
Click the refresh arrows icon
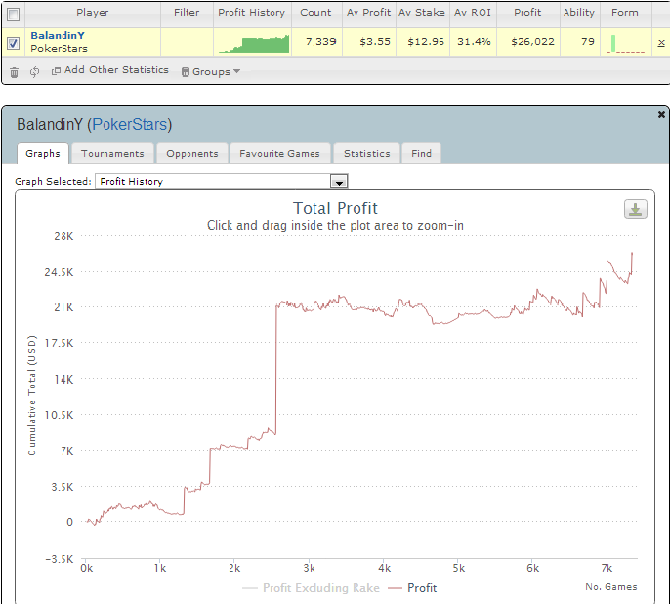[34, 72]
